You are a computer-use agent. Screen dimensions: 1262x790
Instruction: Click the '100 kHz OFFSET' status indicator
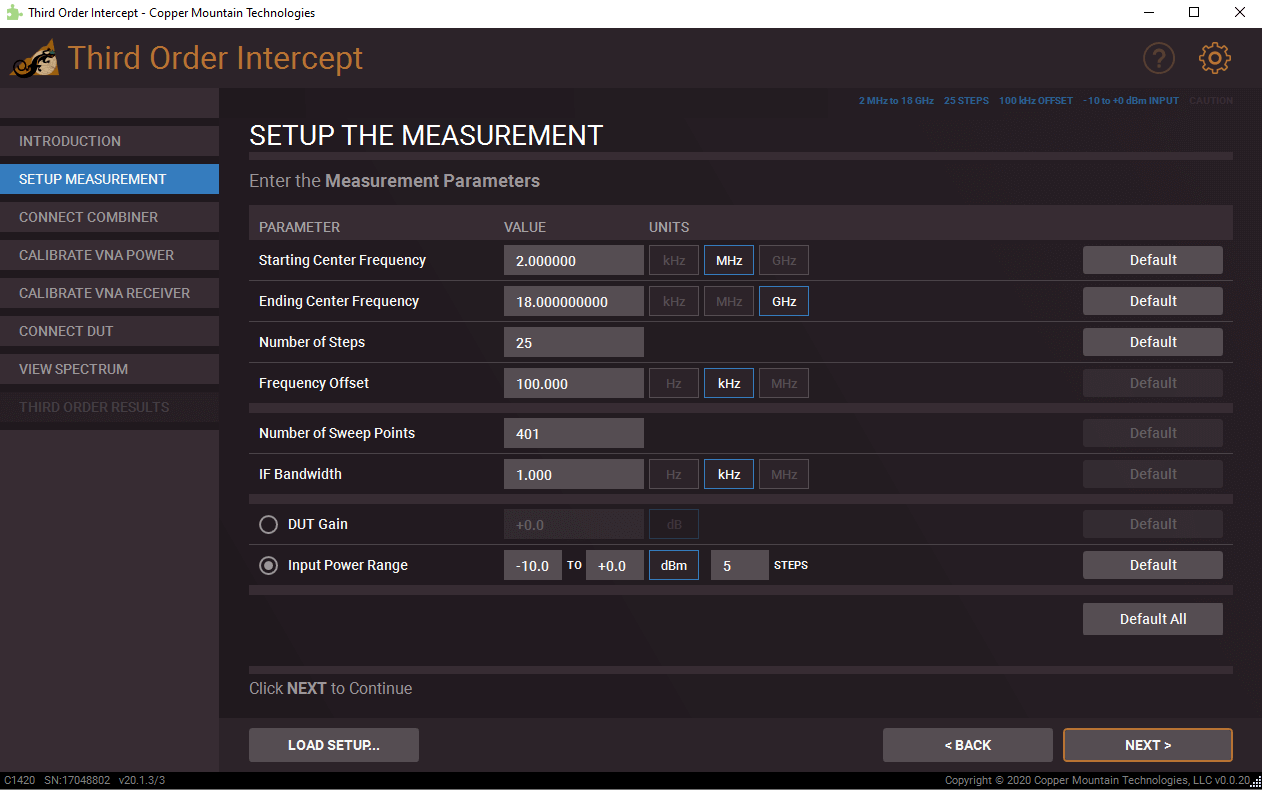(1036, 100)
